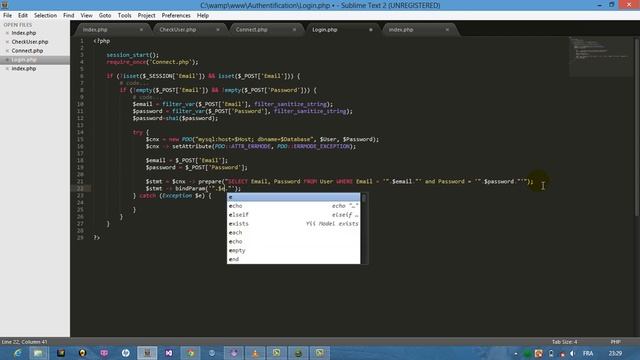Viewport: 640px width, 360px height.
Task: Close the Connect.php tab
Action: click(294, 30)
